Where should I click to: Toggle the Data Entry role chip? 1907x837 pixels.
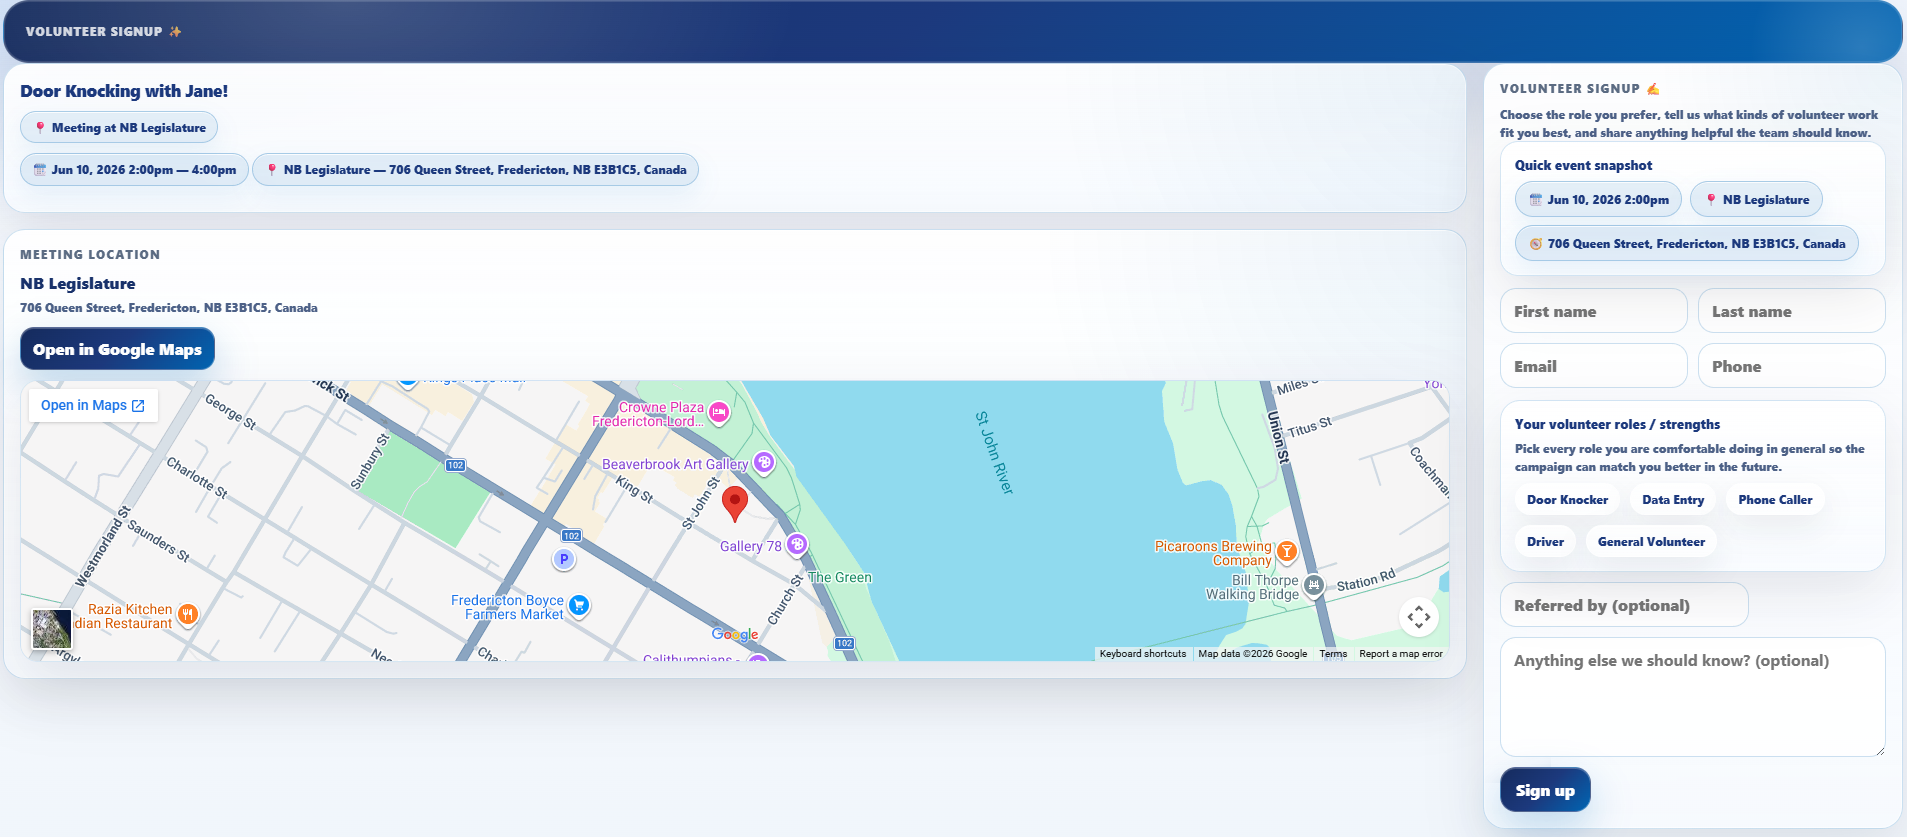[1673, 500]
